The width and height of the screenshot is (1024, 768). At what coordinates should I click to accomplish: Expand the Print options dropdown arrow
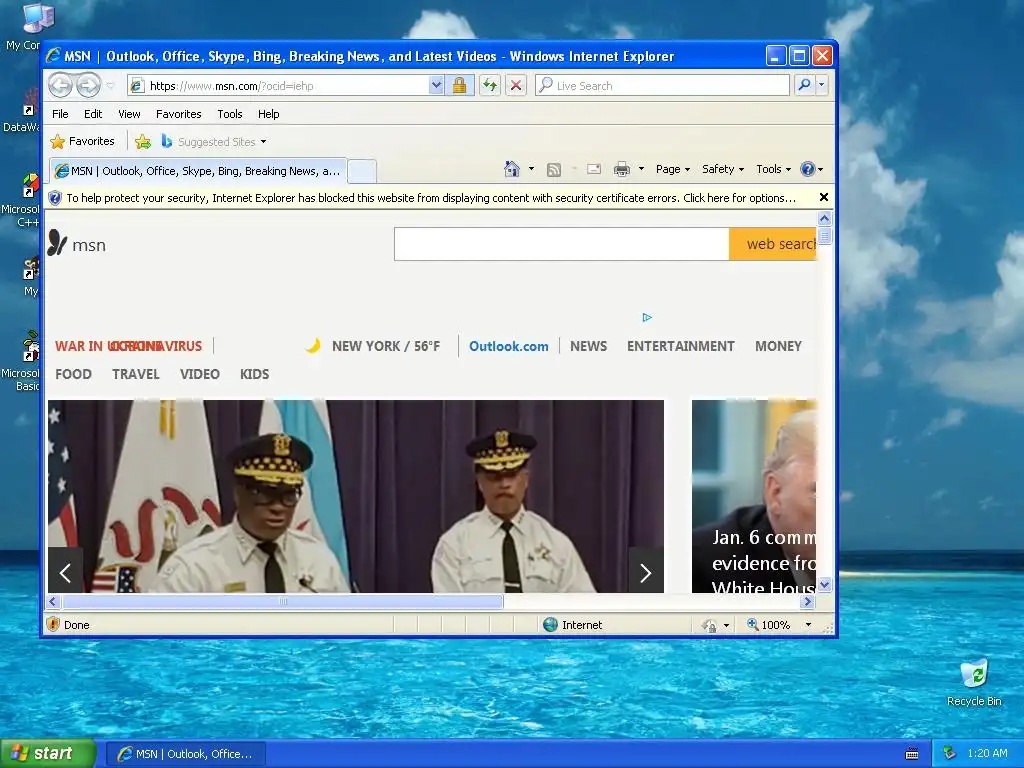641,169
